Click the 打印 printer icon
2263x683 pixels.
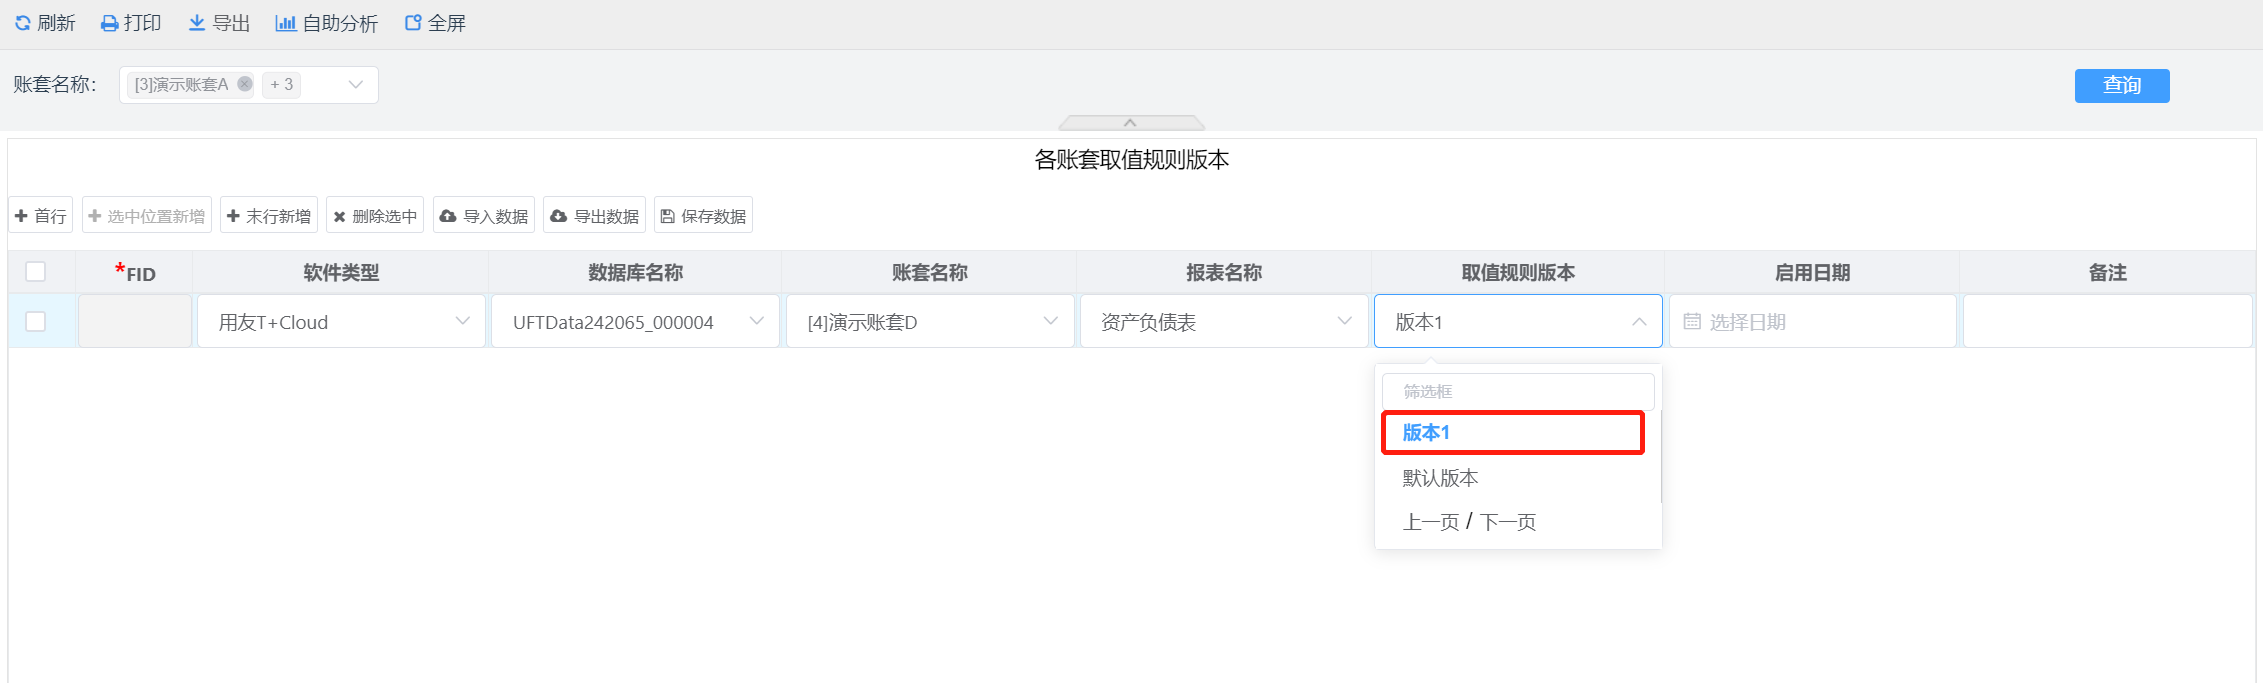(x=110, y=23)
